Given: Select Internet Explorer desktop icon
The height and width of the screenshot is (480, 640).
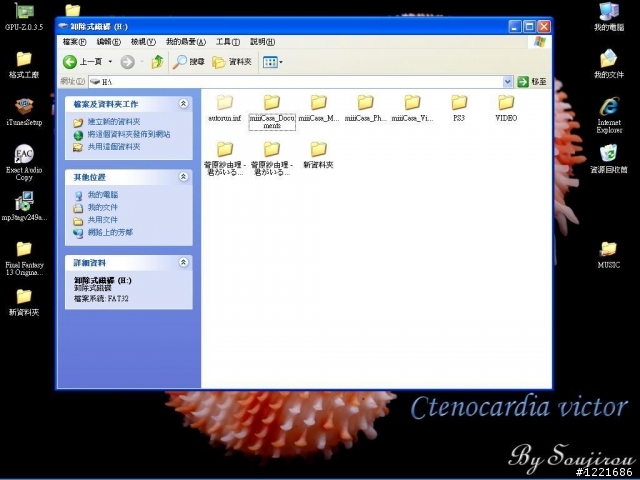Looking at the screenshot, I should point(609,116).
